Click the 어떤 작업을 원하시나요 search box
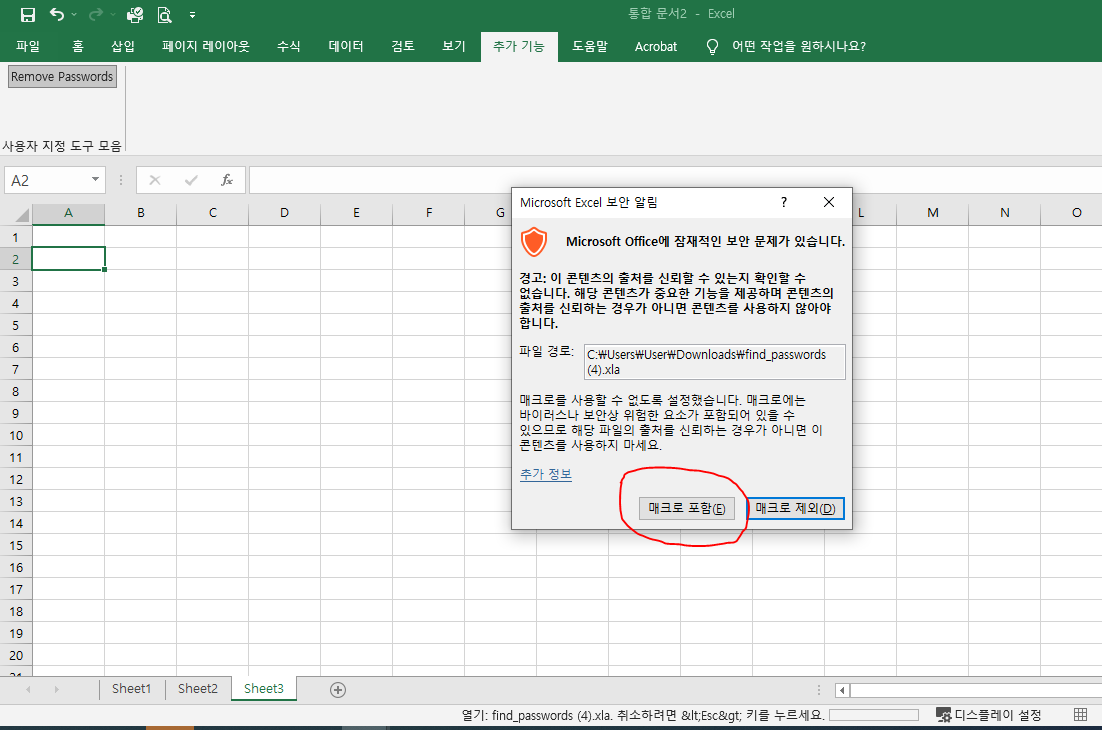1102x730 pixels. [798, 46]
